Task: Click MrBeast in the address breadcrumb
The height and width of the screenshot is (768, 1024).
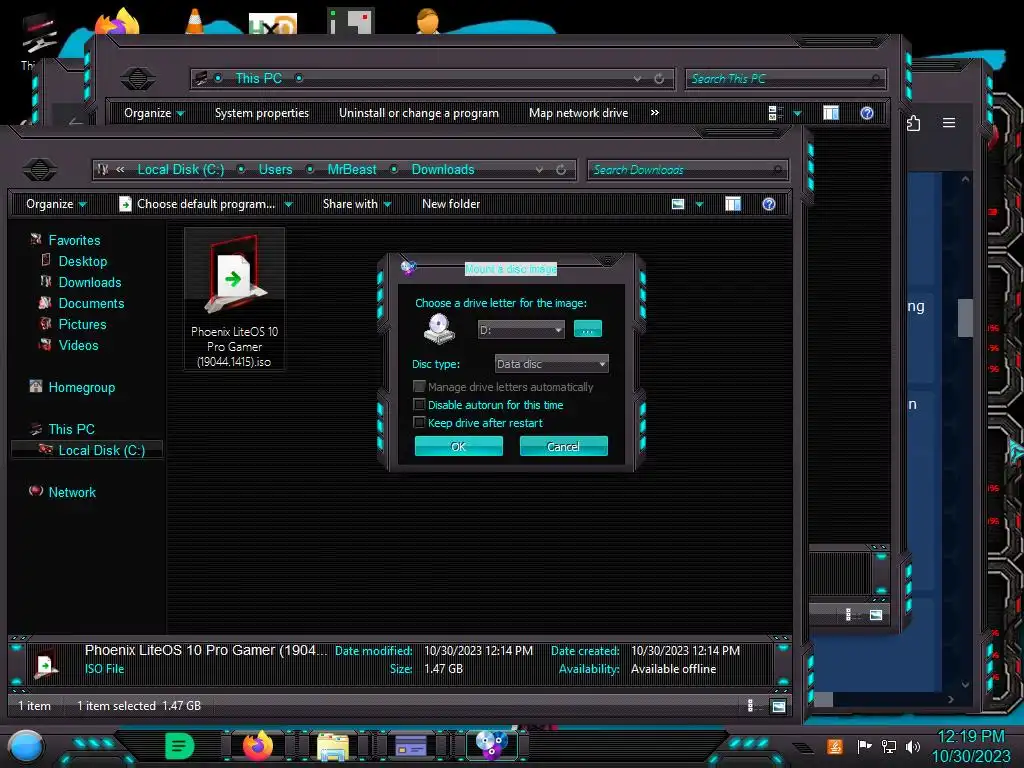Action: pyautogui.click(x=351, y=169)
